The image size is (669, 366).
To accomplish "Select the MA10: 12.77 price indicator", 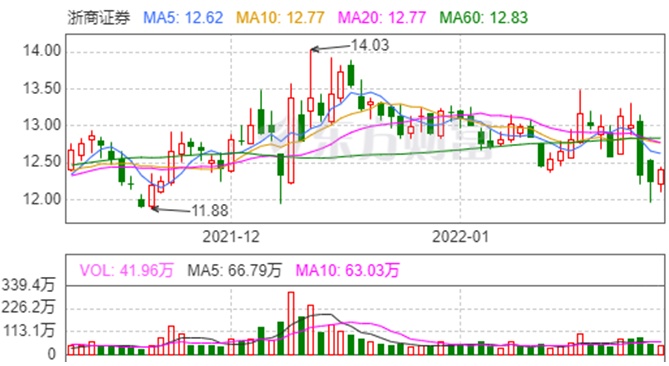I will tap(280, 18).
